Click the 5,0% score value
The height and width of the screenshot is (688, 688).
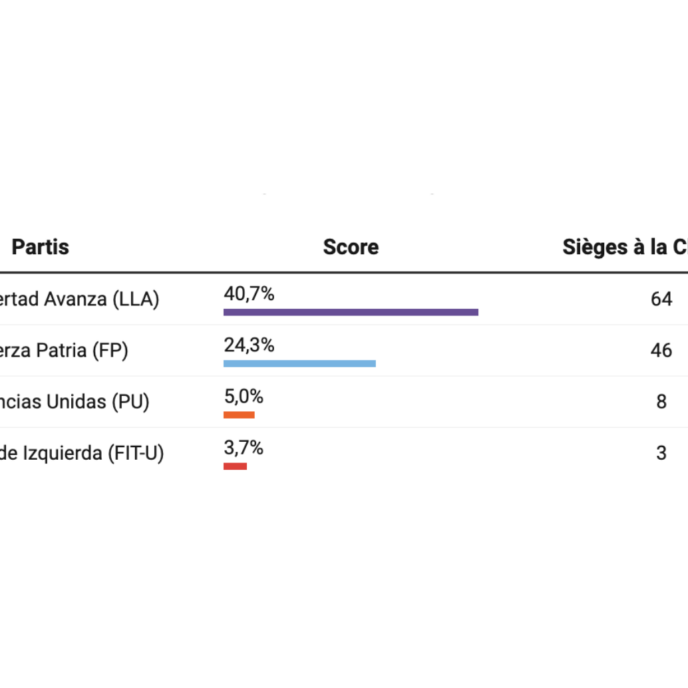[x=243, y=397]
